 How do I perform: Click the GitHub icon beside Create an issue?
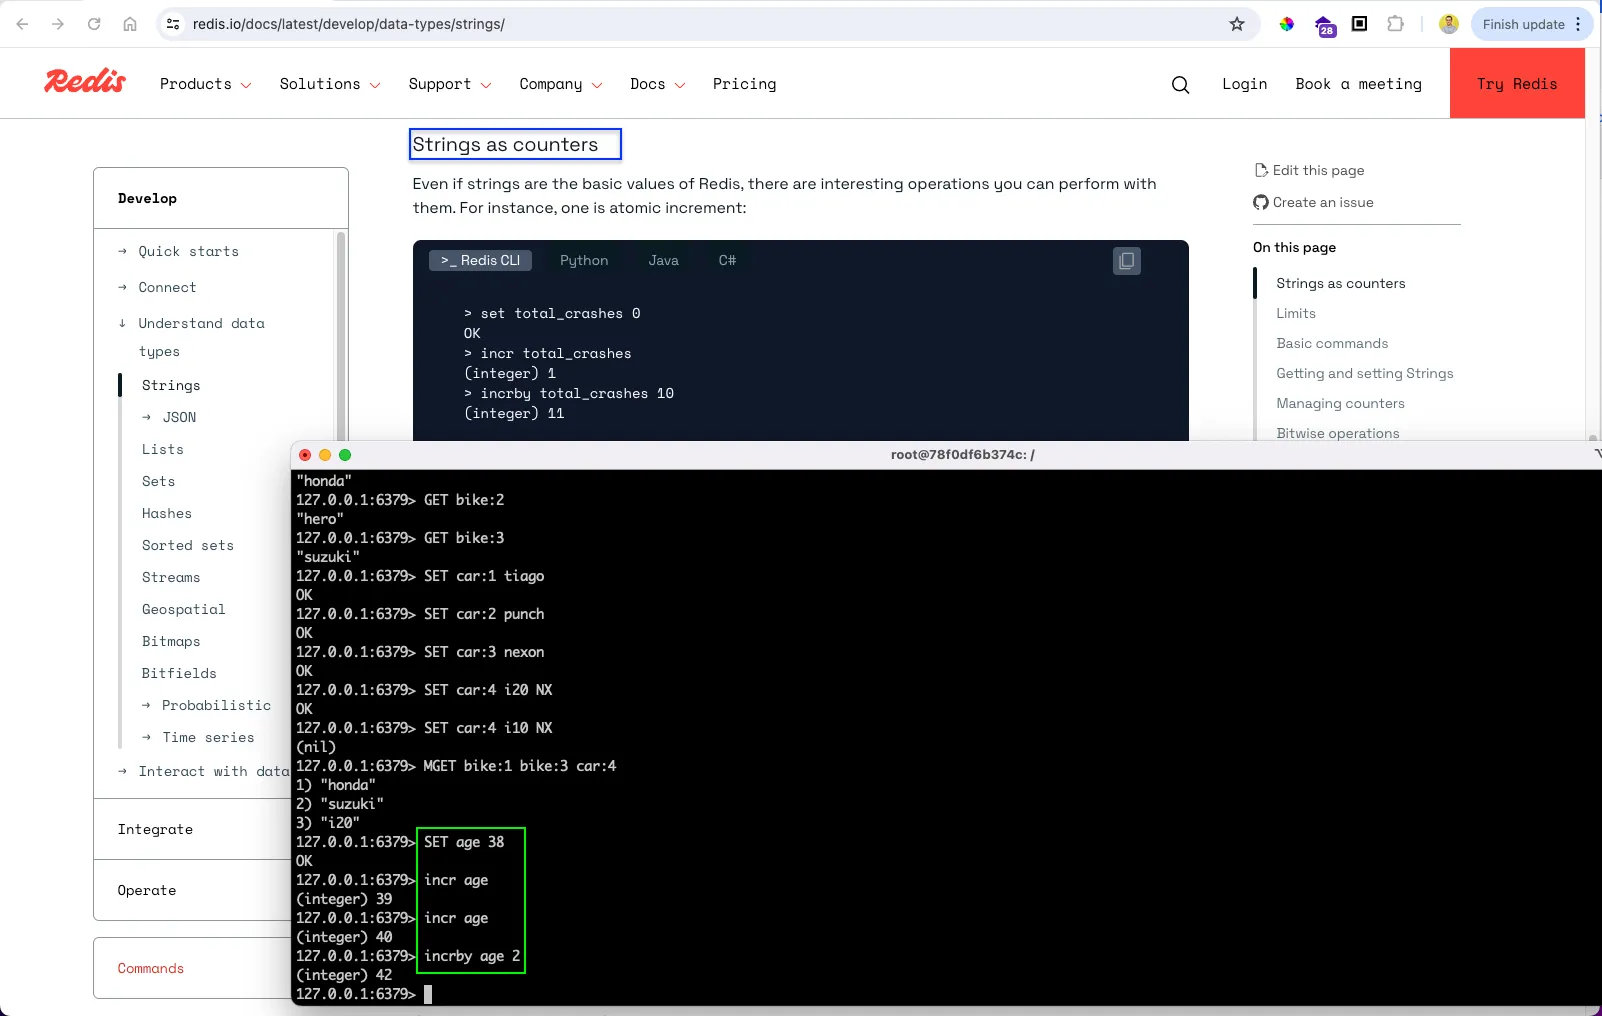tap(1261, 202)
